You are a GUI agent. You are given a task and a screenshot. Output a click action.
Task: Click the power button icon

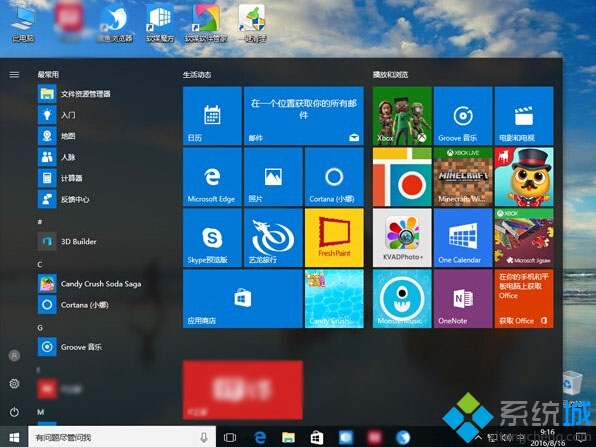(x=14, y=412)
